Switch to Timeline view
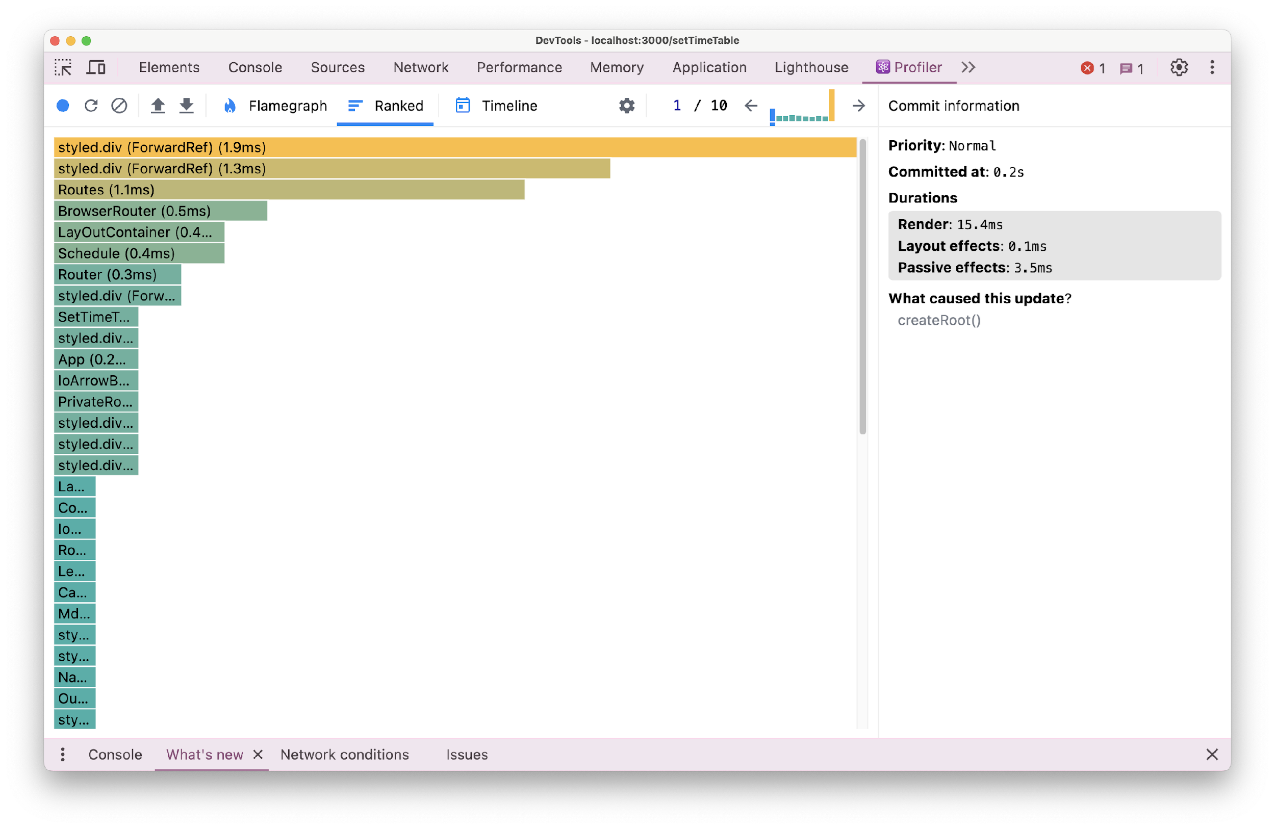Image resolution: width=1275 pixels, height=829 pixels. [496, 106]
